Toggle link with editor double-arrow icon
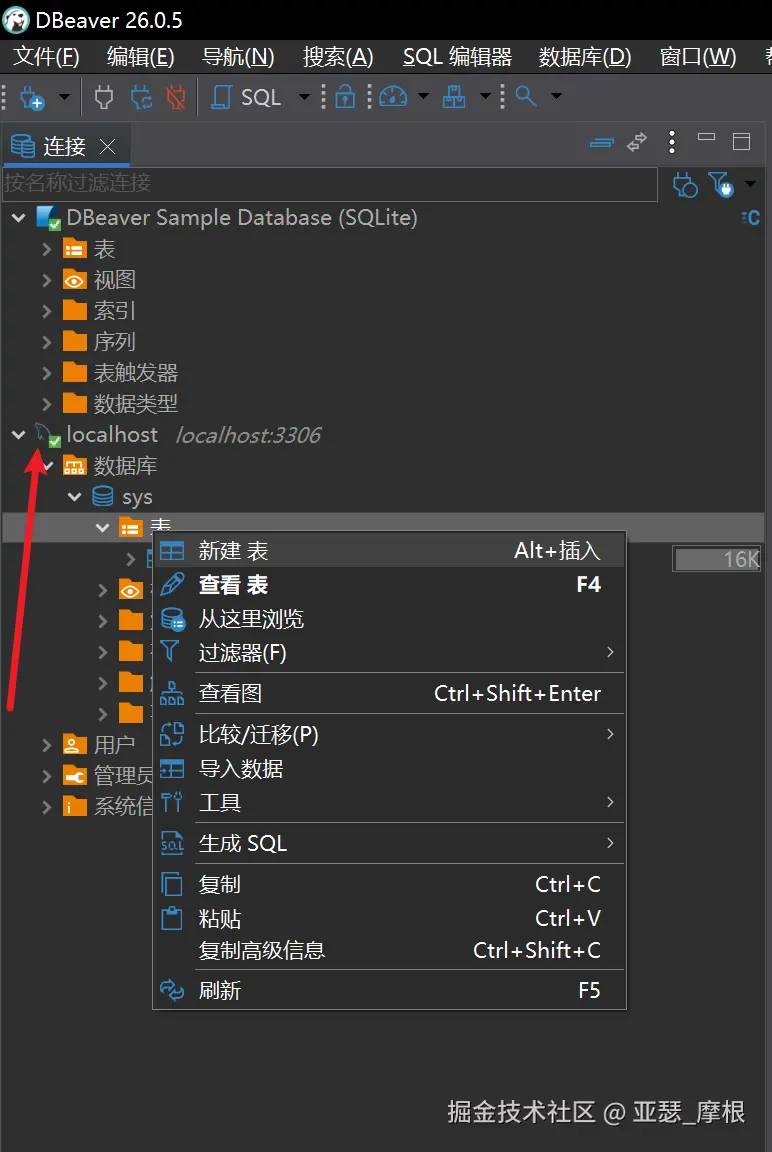The height and width of the screenshot is (1152, 772). pos(637,142)
